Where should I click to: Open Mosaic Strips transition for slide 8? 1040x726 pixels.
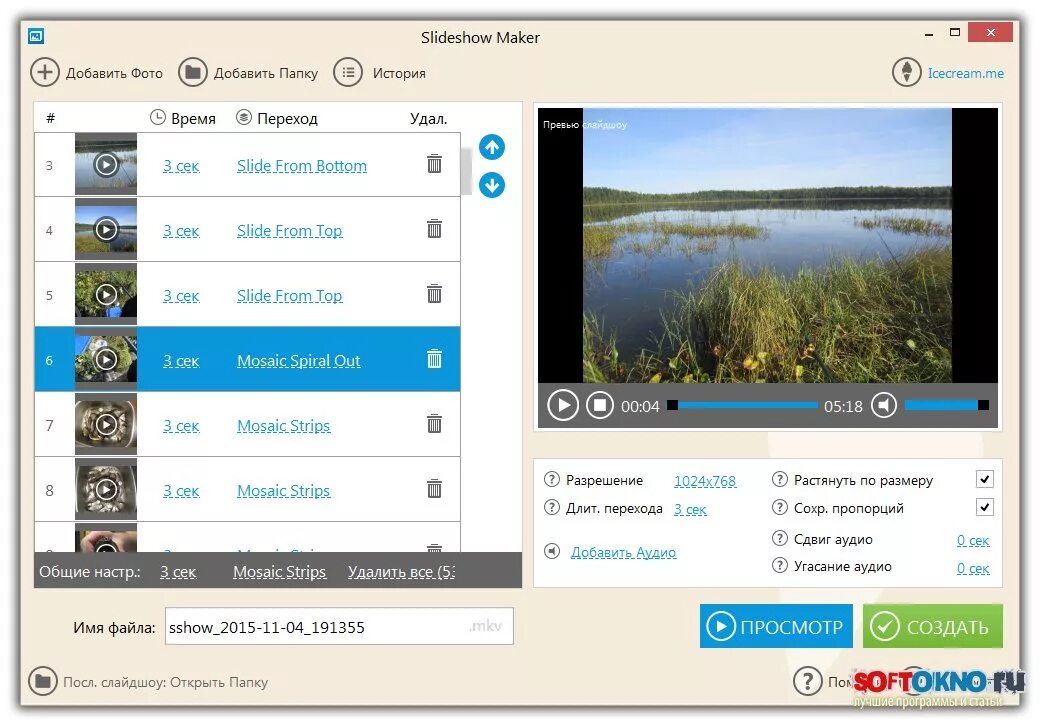coord(284,491)
